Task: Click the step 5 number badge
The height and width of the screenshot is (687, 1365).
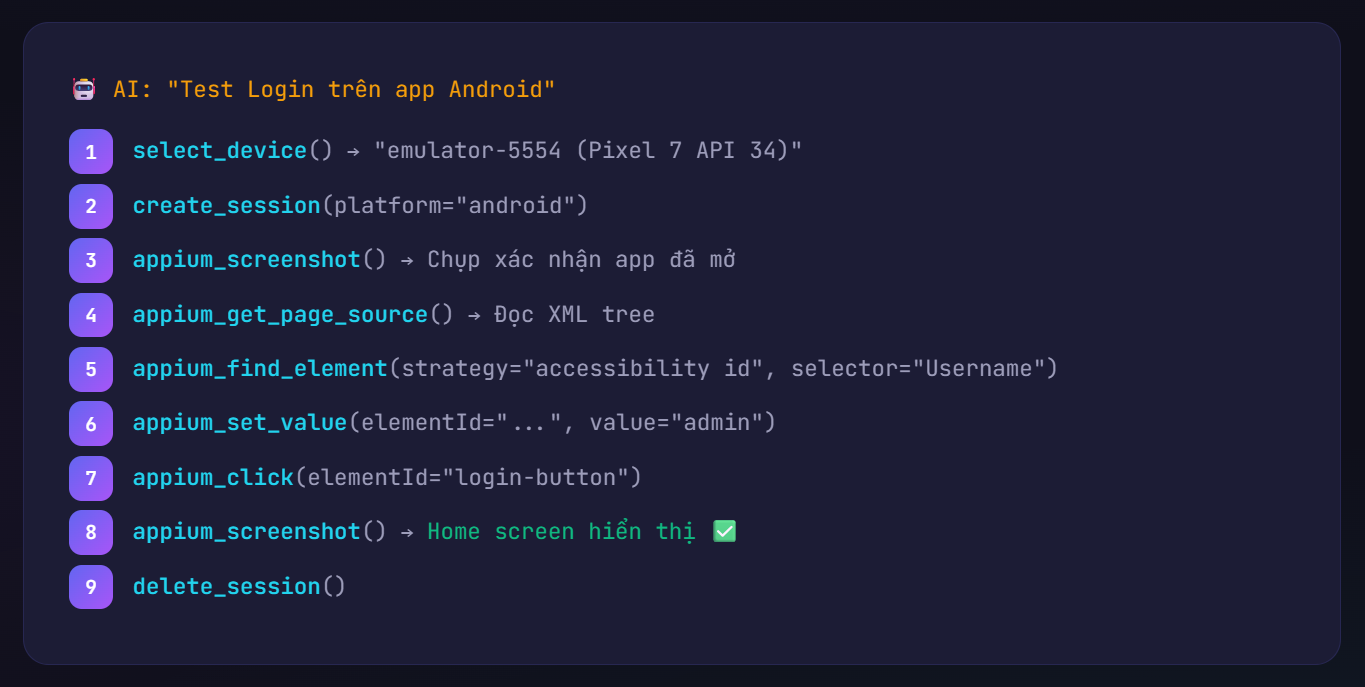Action: click(91, 369)
